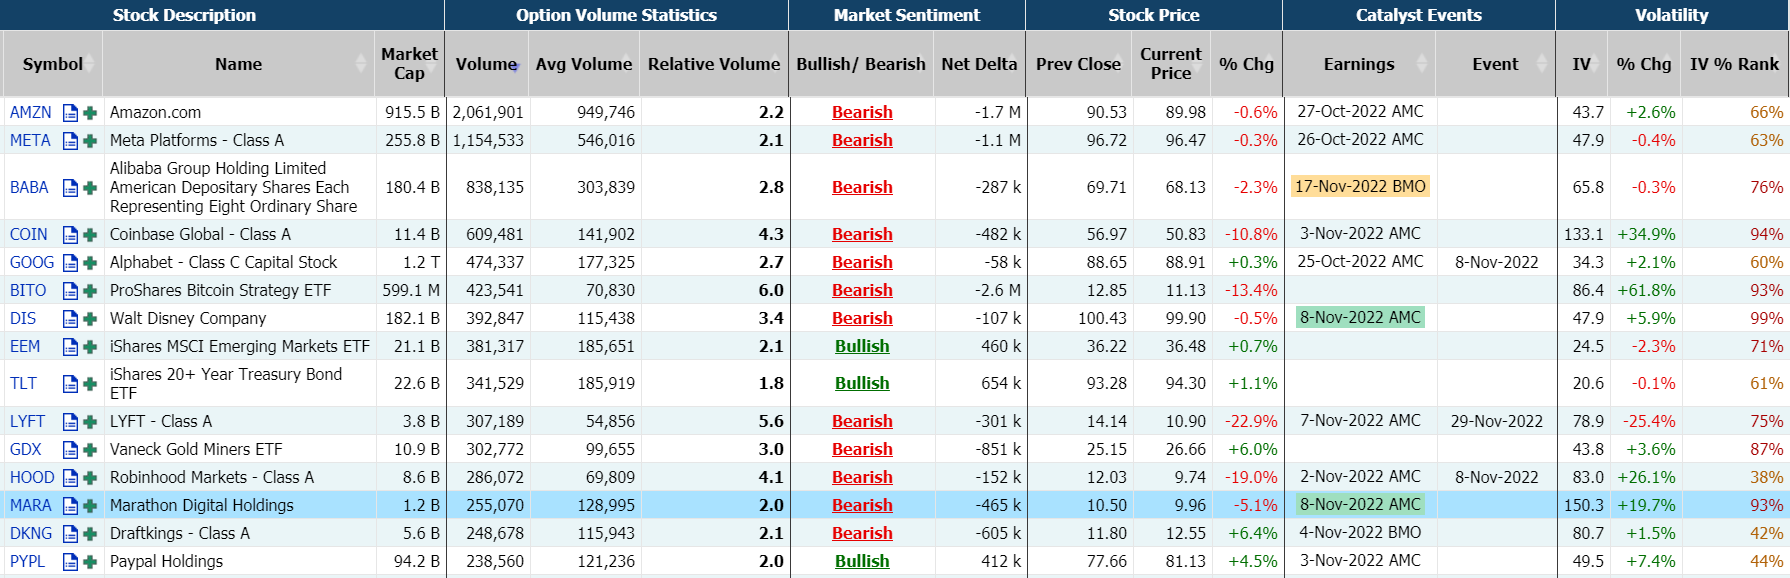
Task: Sort by Market Cap column header
Action: [x=409, y=64]
